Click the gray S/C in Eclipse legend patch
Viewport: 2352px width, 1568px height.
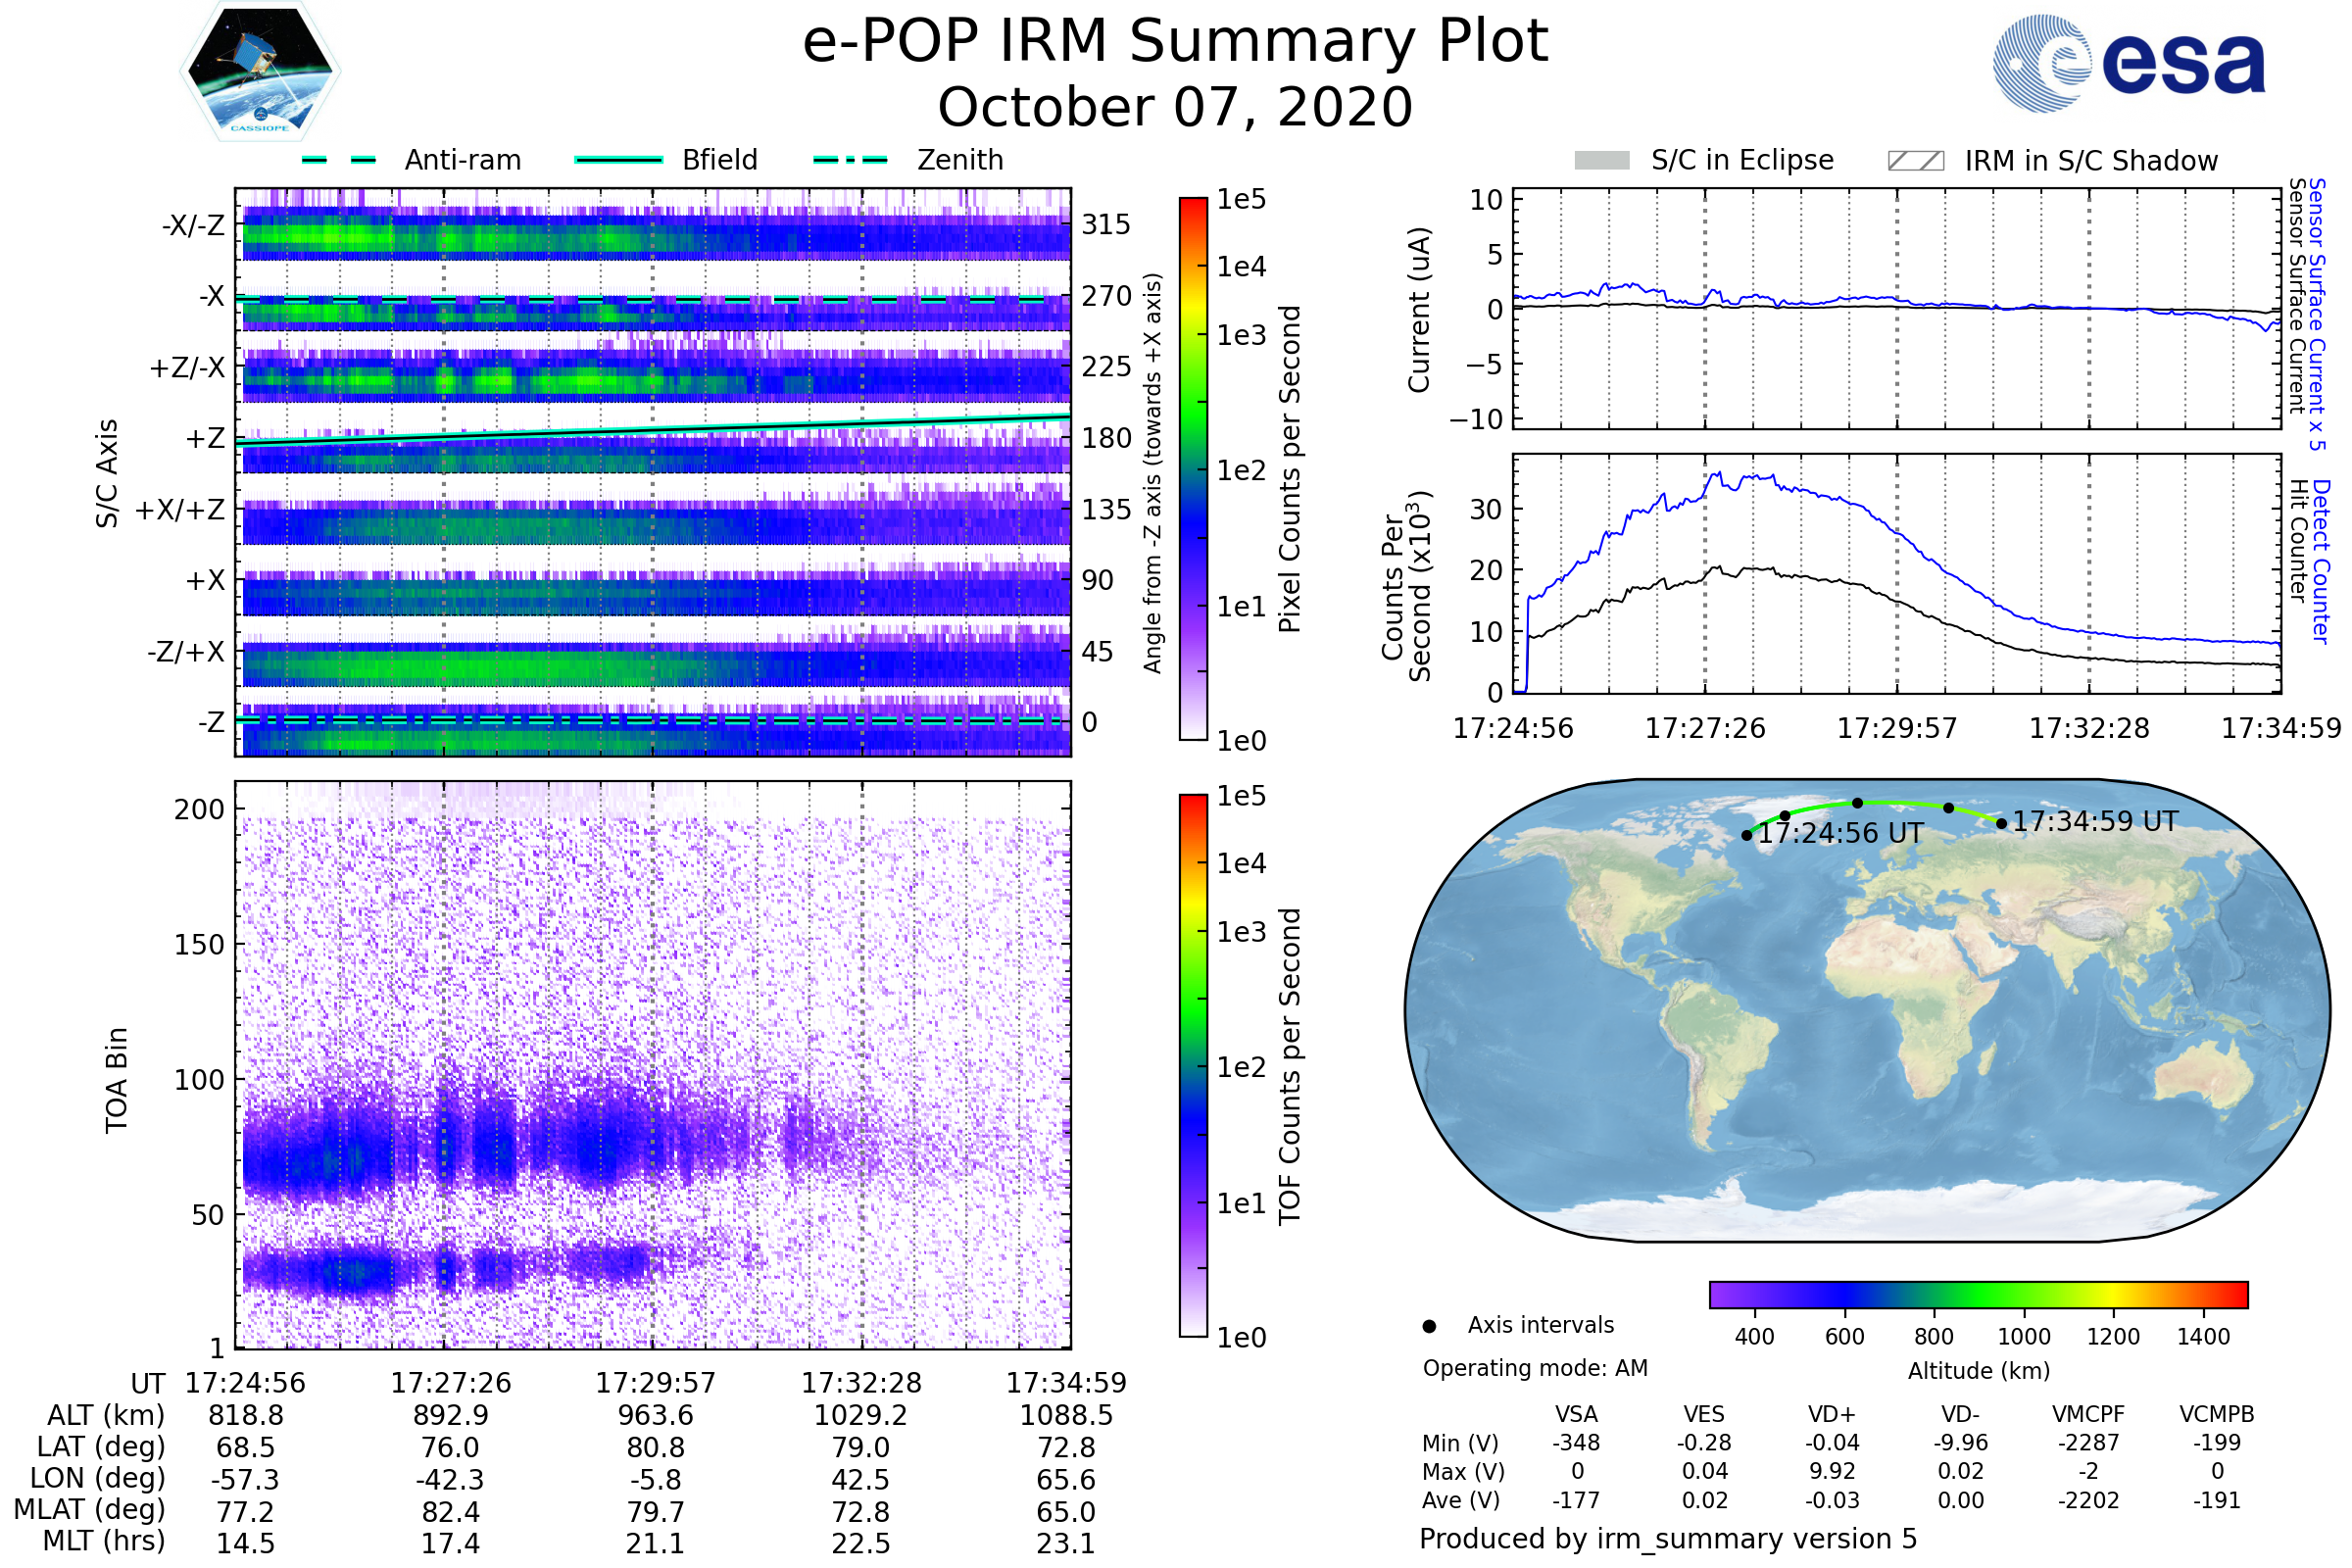1601,161
